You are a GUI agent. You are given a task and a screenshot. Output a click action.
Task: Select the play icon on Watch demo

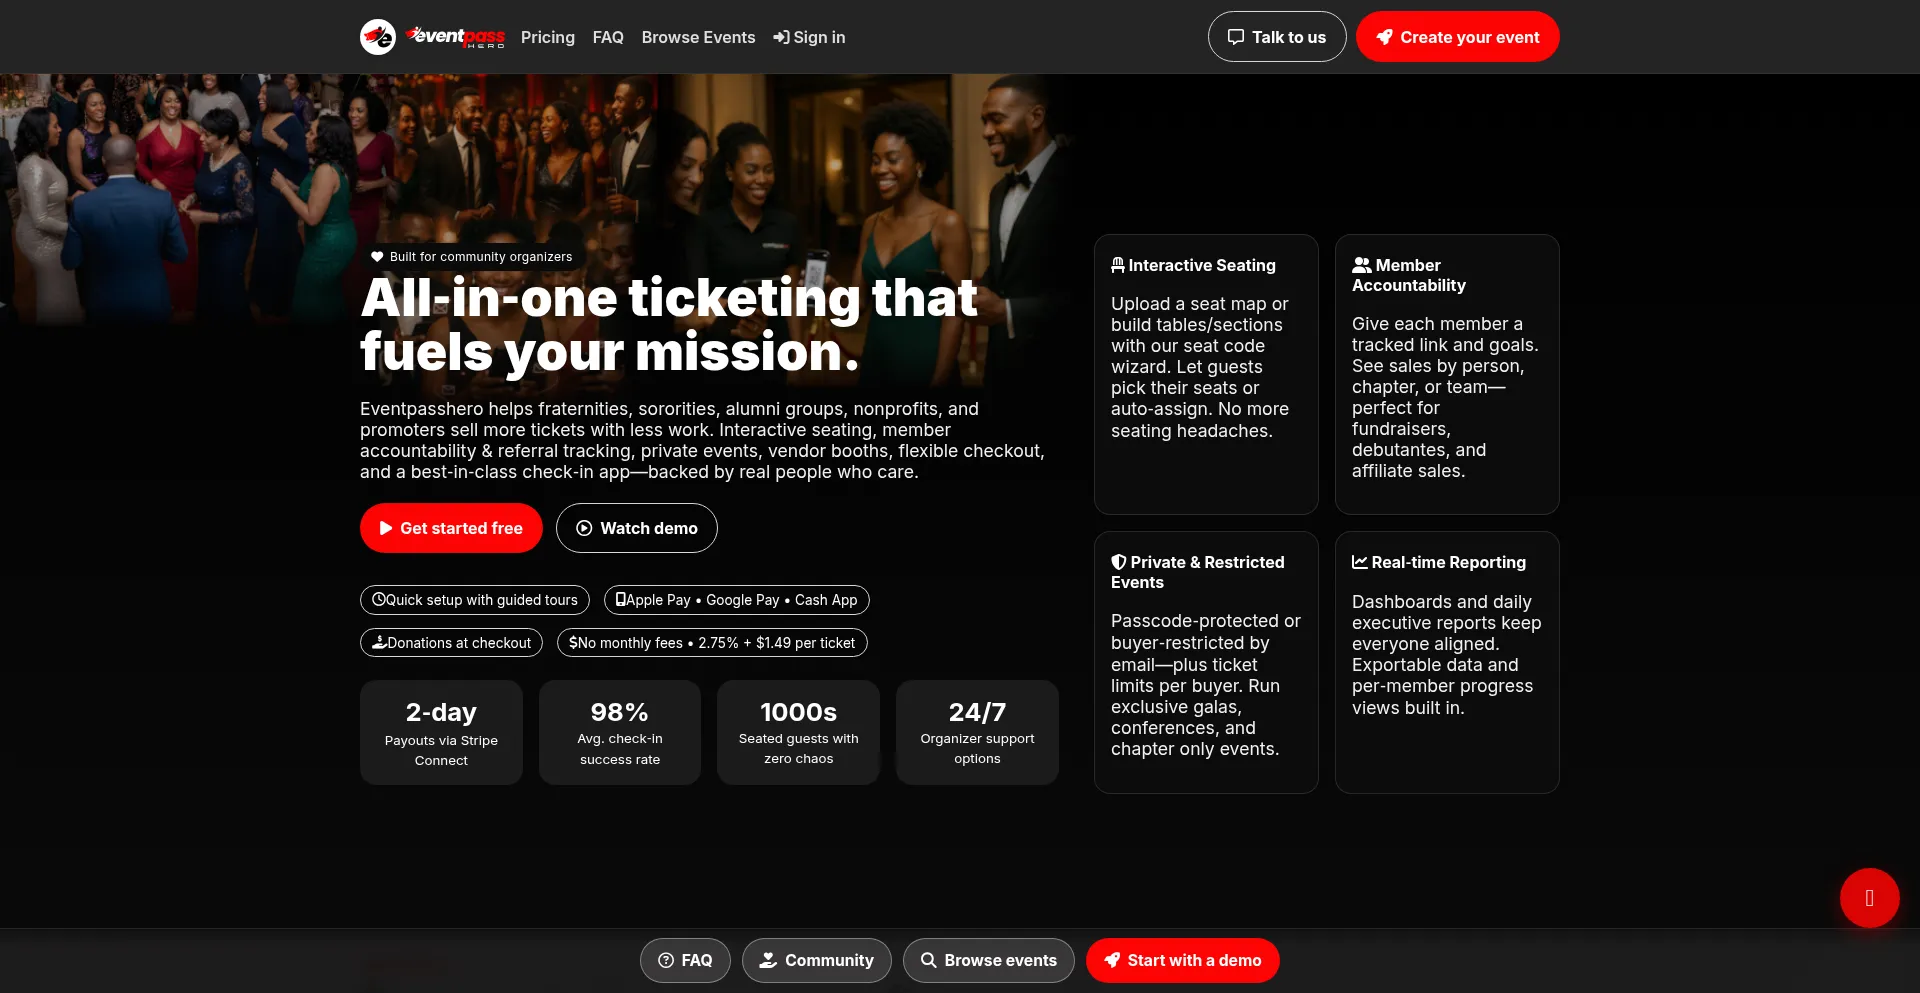(584, 528)
